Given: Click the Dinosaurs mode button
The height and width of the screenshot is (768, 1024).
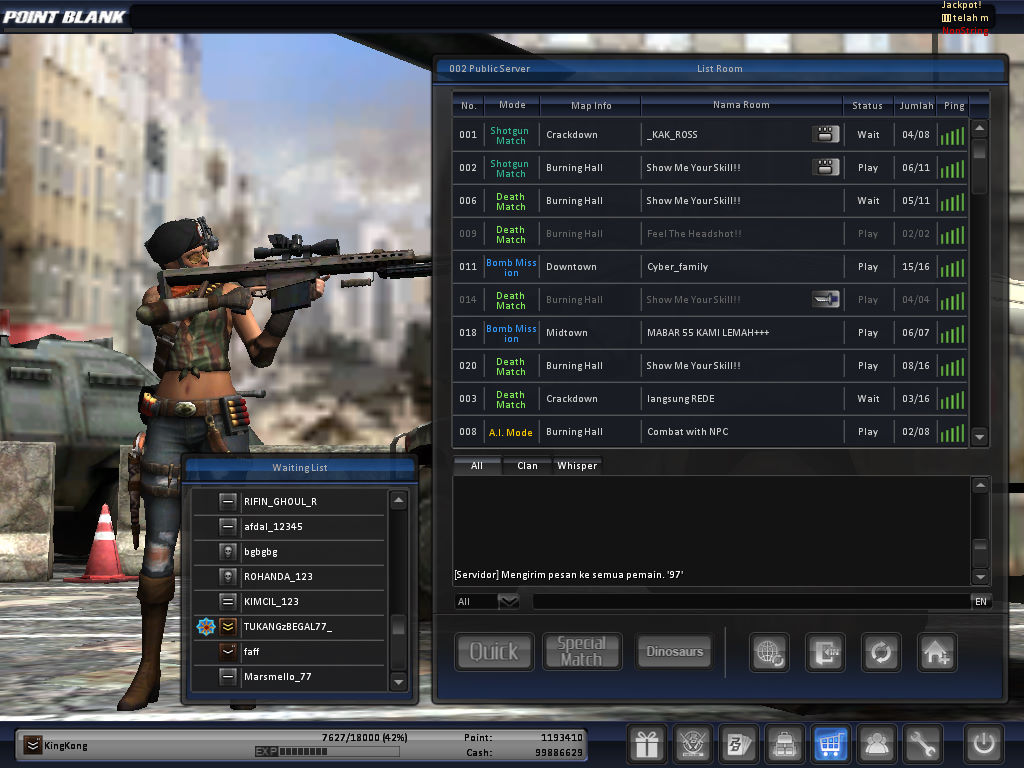Looking at the screenshot, I should [675, 651].
